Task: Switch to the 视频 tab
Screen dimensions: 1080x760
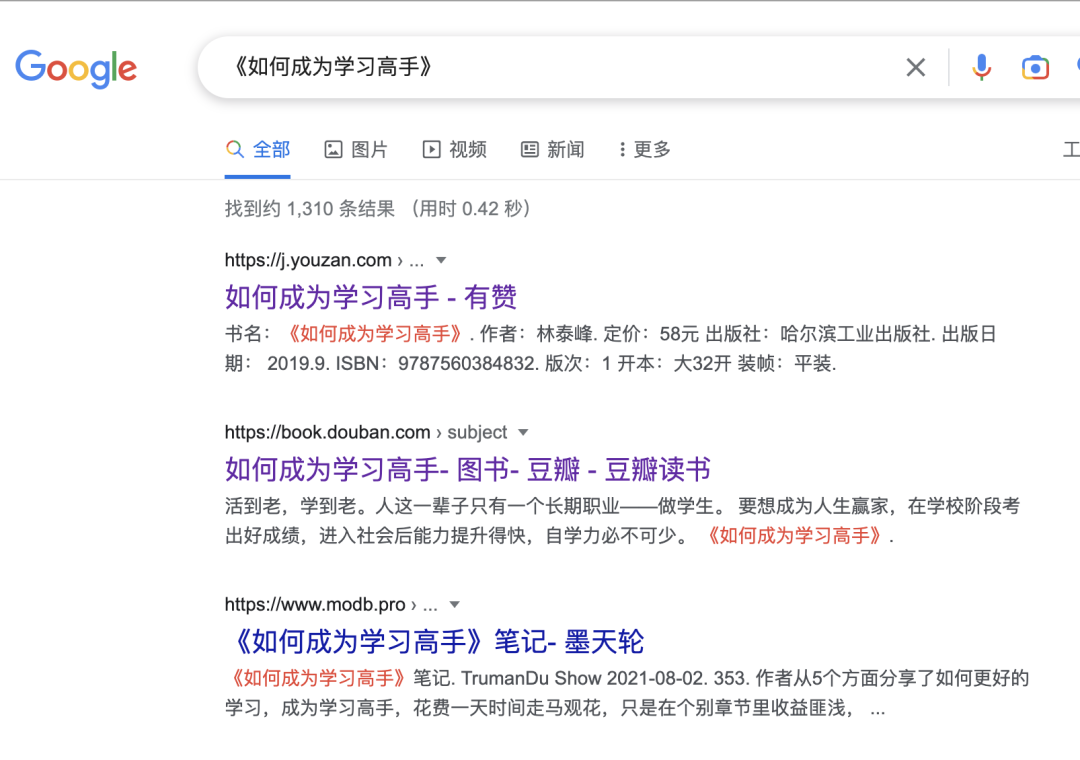Action: click(455, 150)
